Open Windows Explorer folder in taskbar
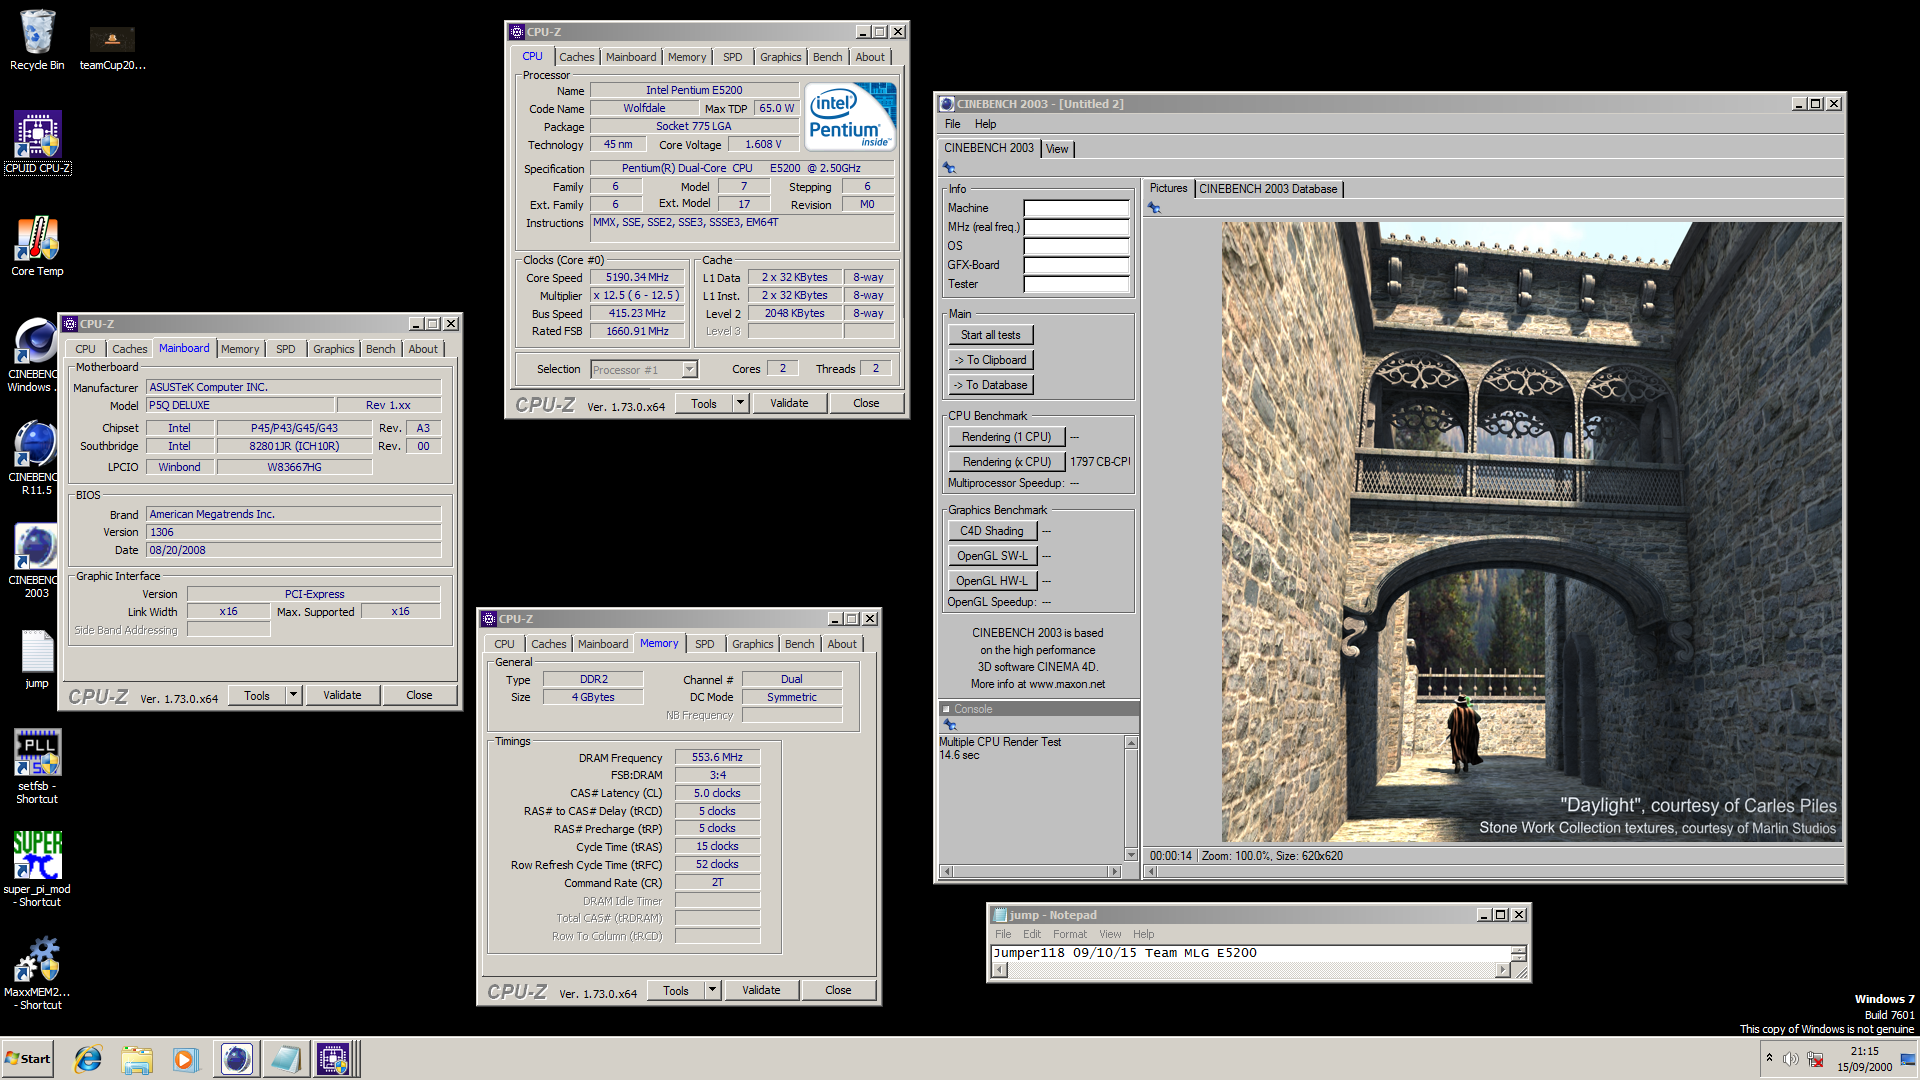This screenshot has width=1920, height=1080. click(x=137, y=1059)
